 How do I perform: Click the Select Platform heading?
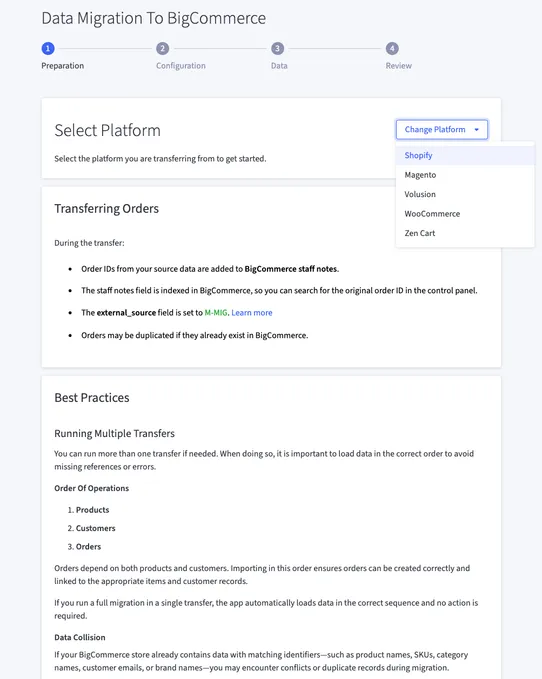(x=107, y=130)
